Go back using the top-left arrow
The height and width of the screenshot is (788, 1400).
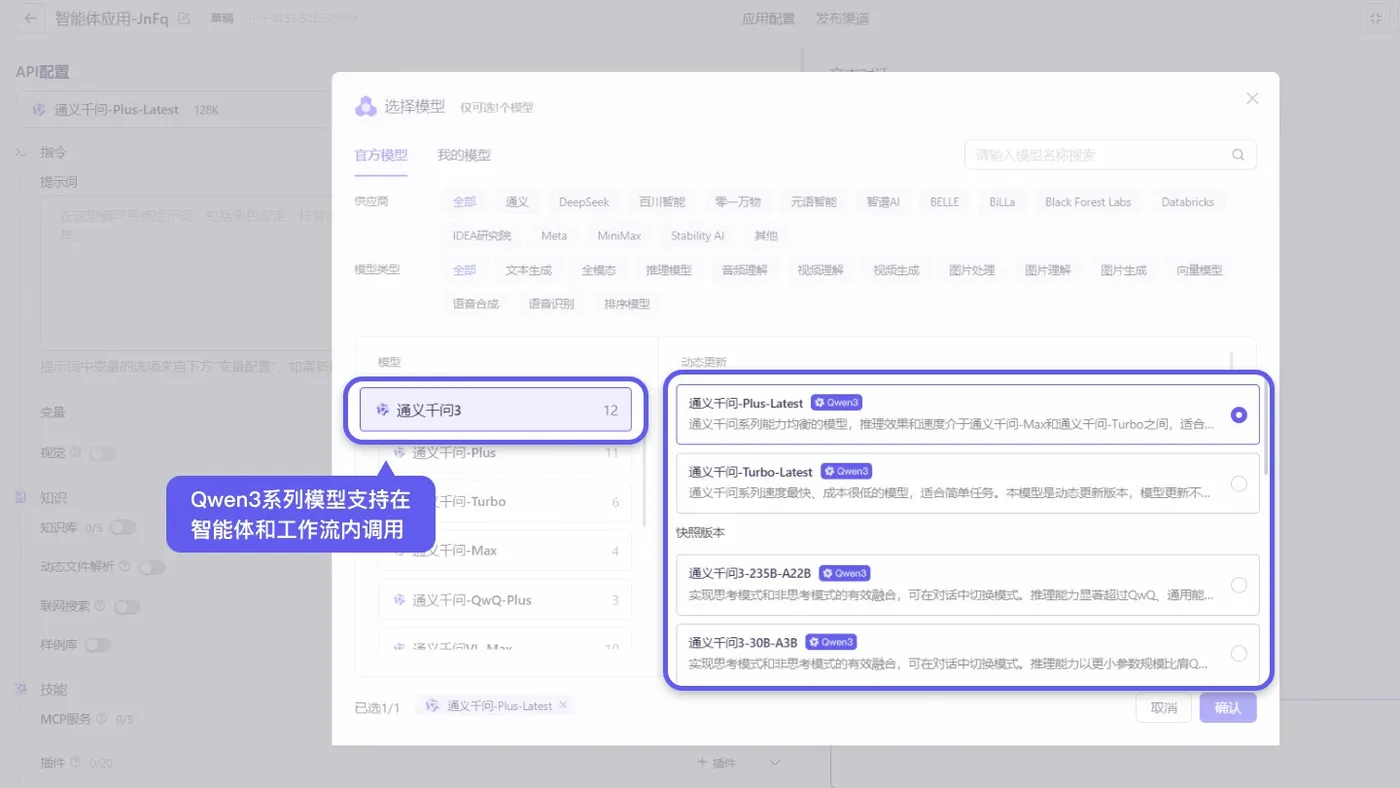pos(31,18)
